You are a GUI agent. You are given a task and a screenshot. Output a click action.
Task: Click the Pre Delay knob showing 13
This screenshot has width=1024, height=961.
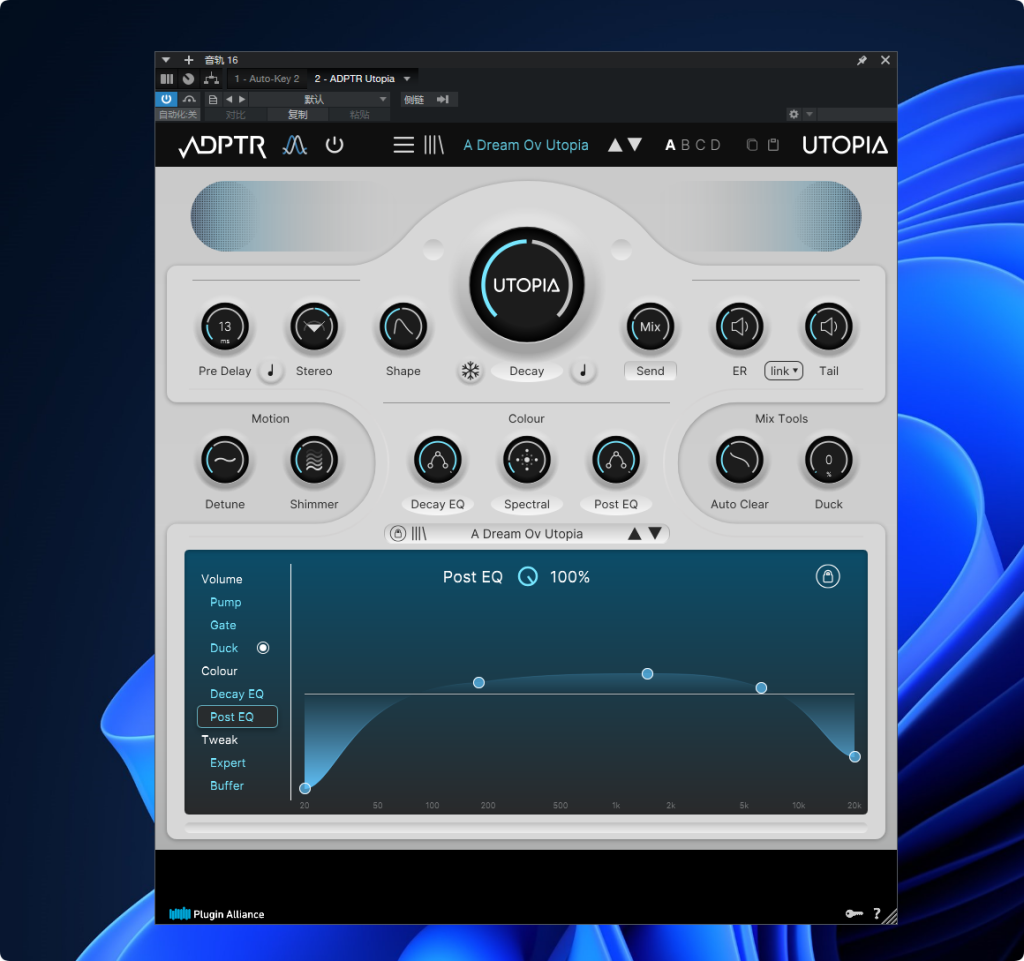point(225,327)
